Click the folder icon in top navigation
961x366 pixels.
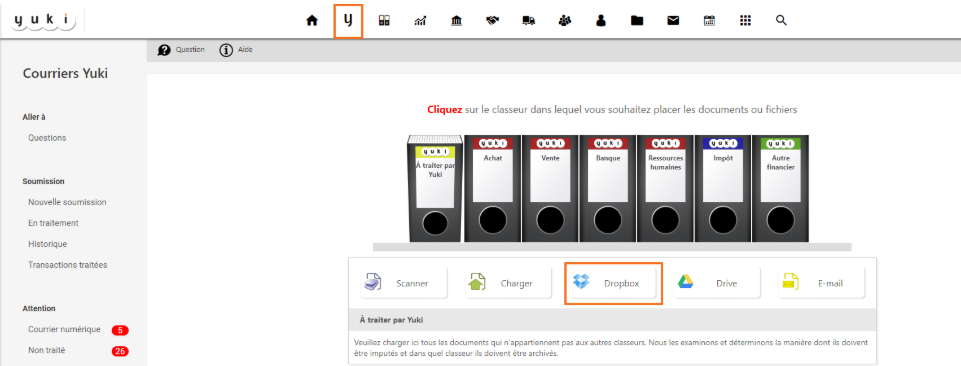(637, 21)
